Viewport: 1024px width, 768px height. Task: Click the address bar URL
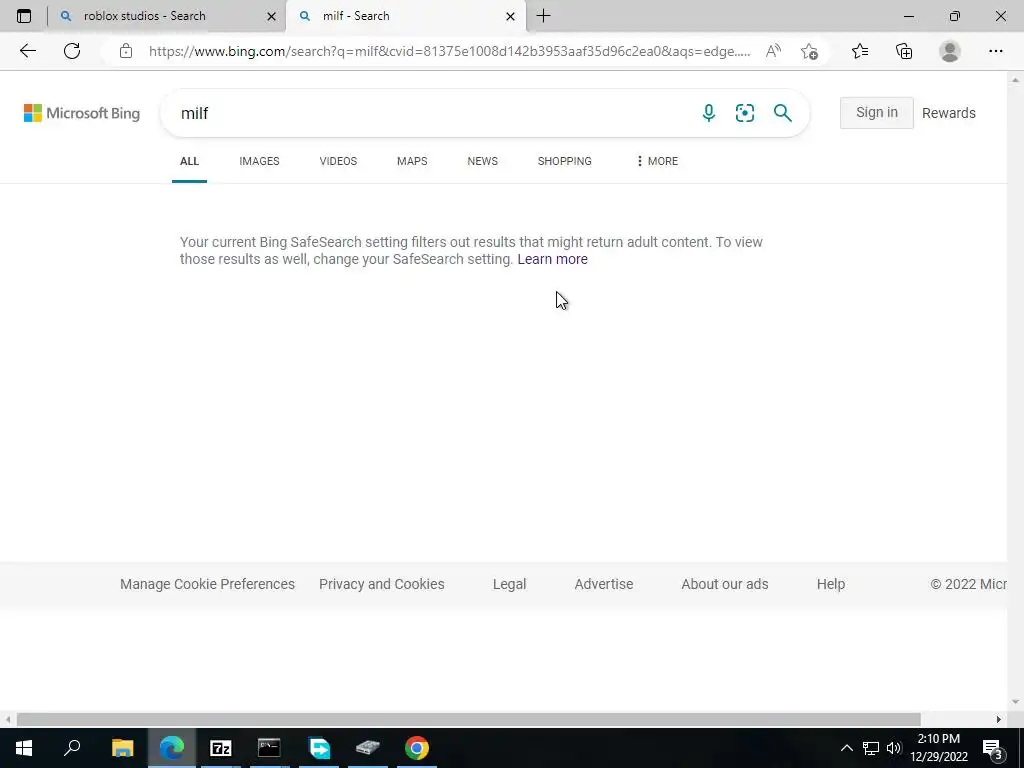[x=449, y=52]
